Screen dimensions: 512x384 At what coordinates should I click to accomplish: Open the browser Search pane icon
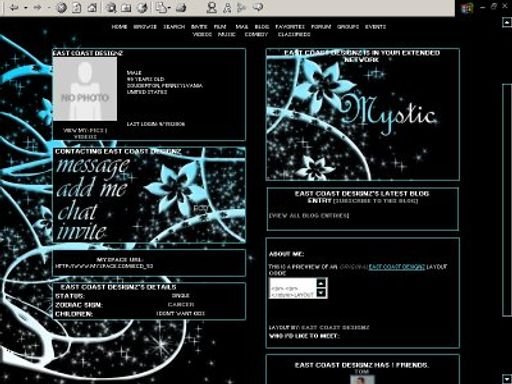coord(111,8)
